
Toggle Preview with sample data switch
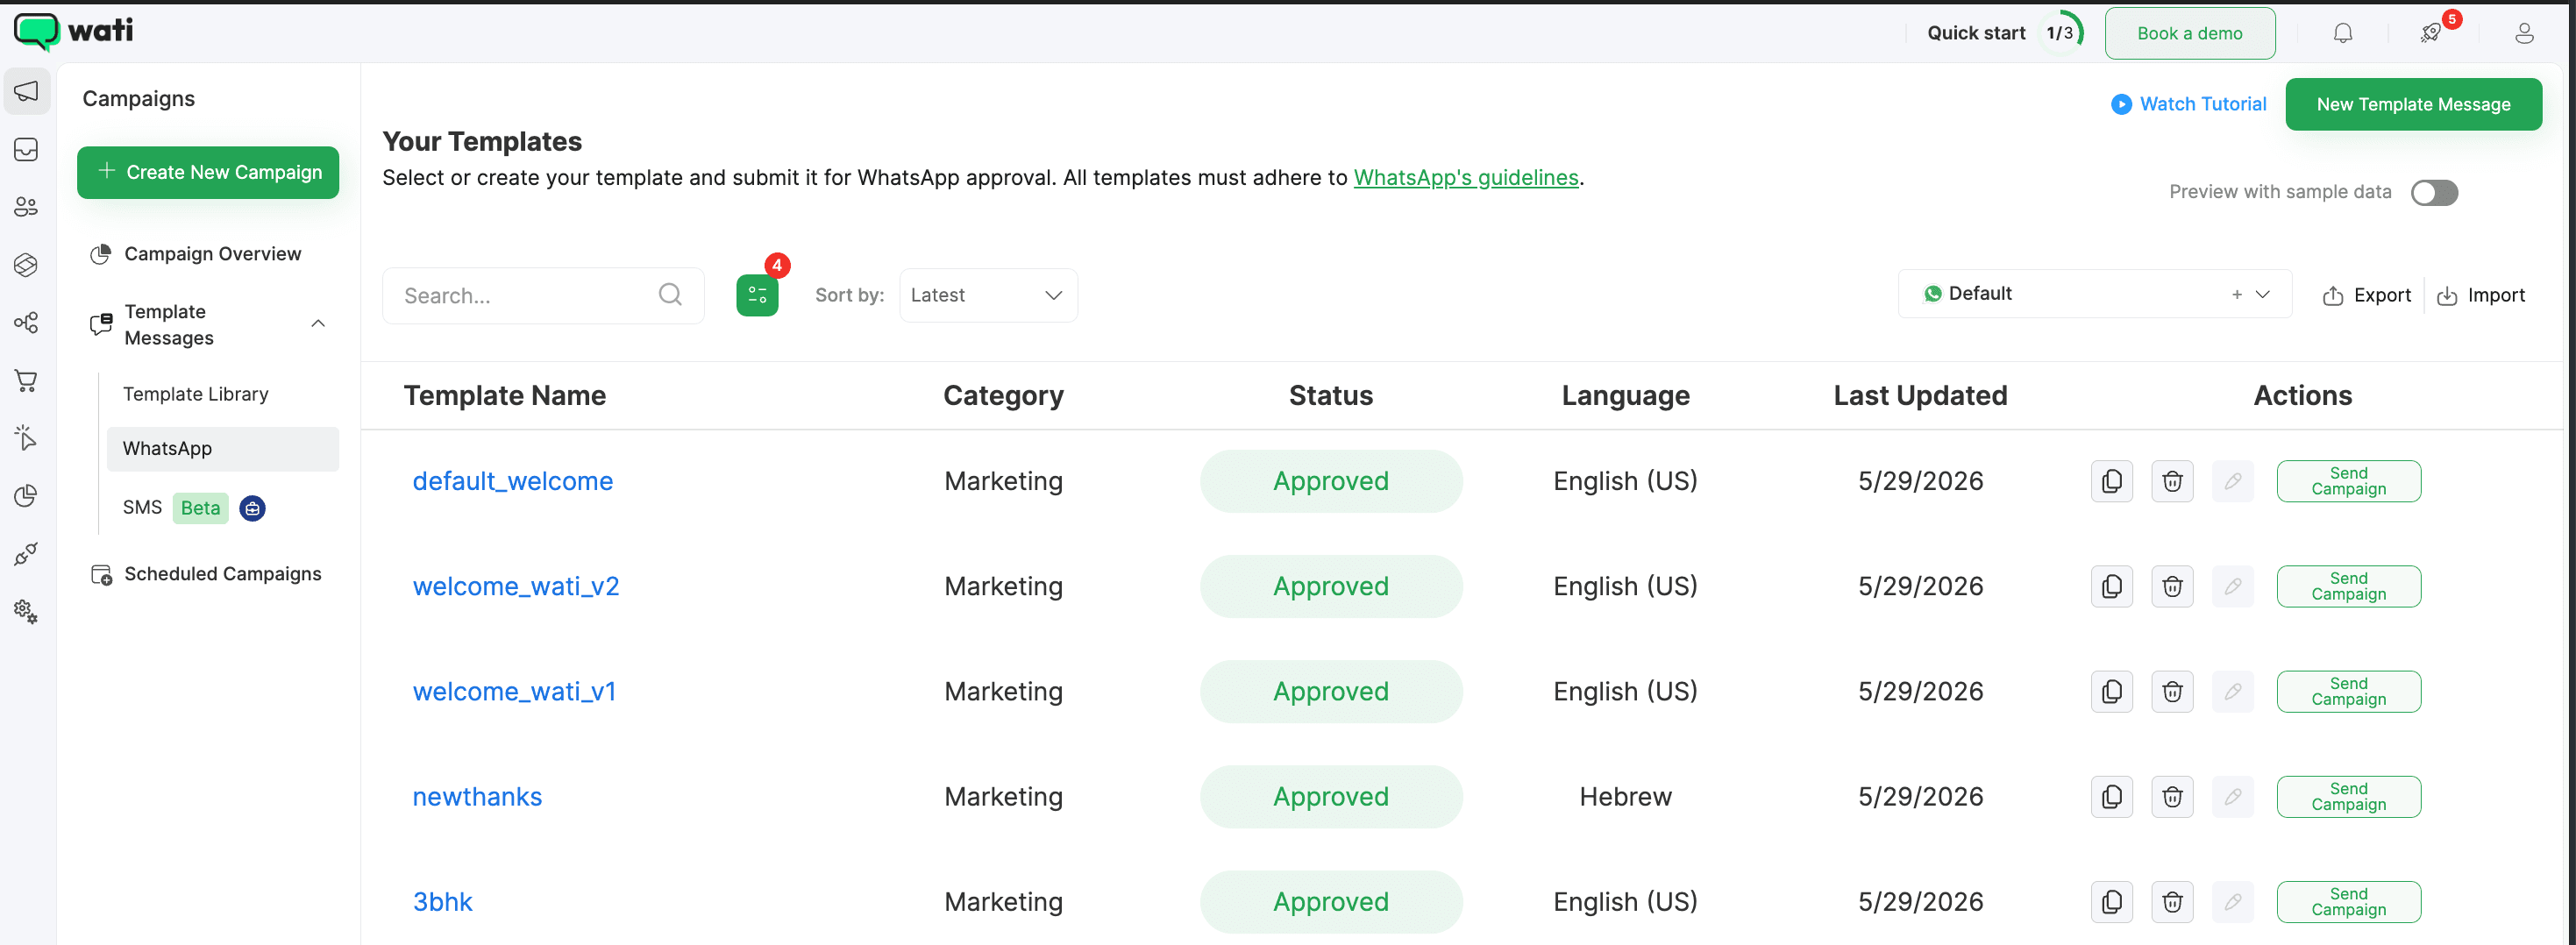[x=2434, y=192]
